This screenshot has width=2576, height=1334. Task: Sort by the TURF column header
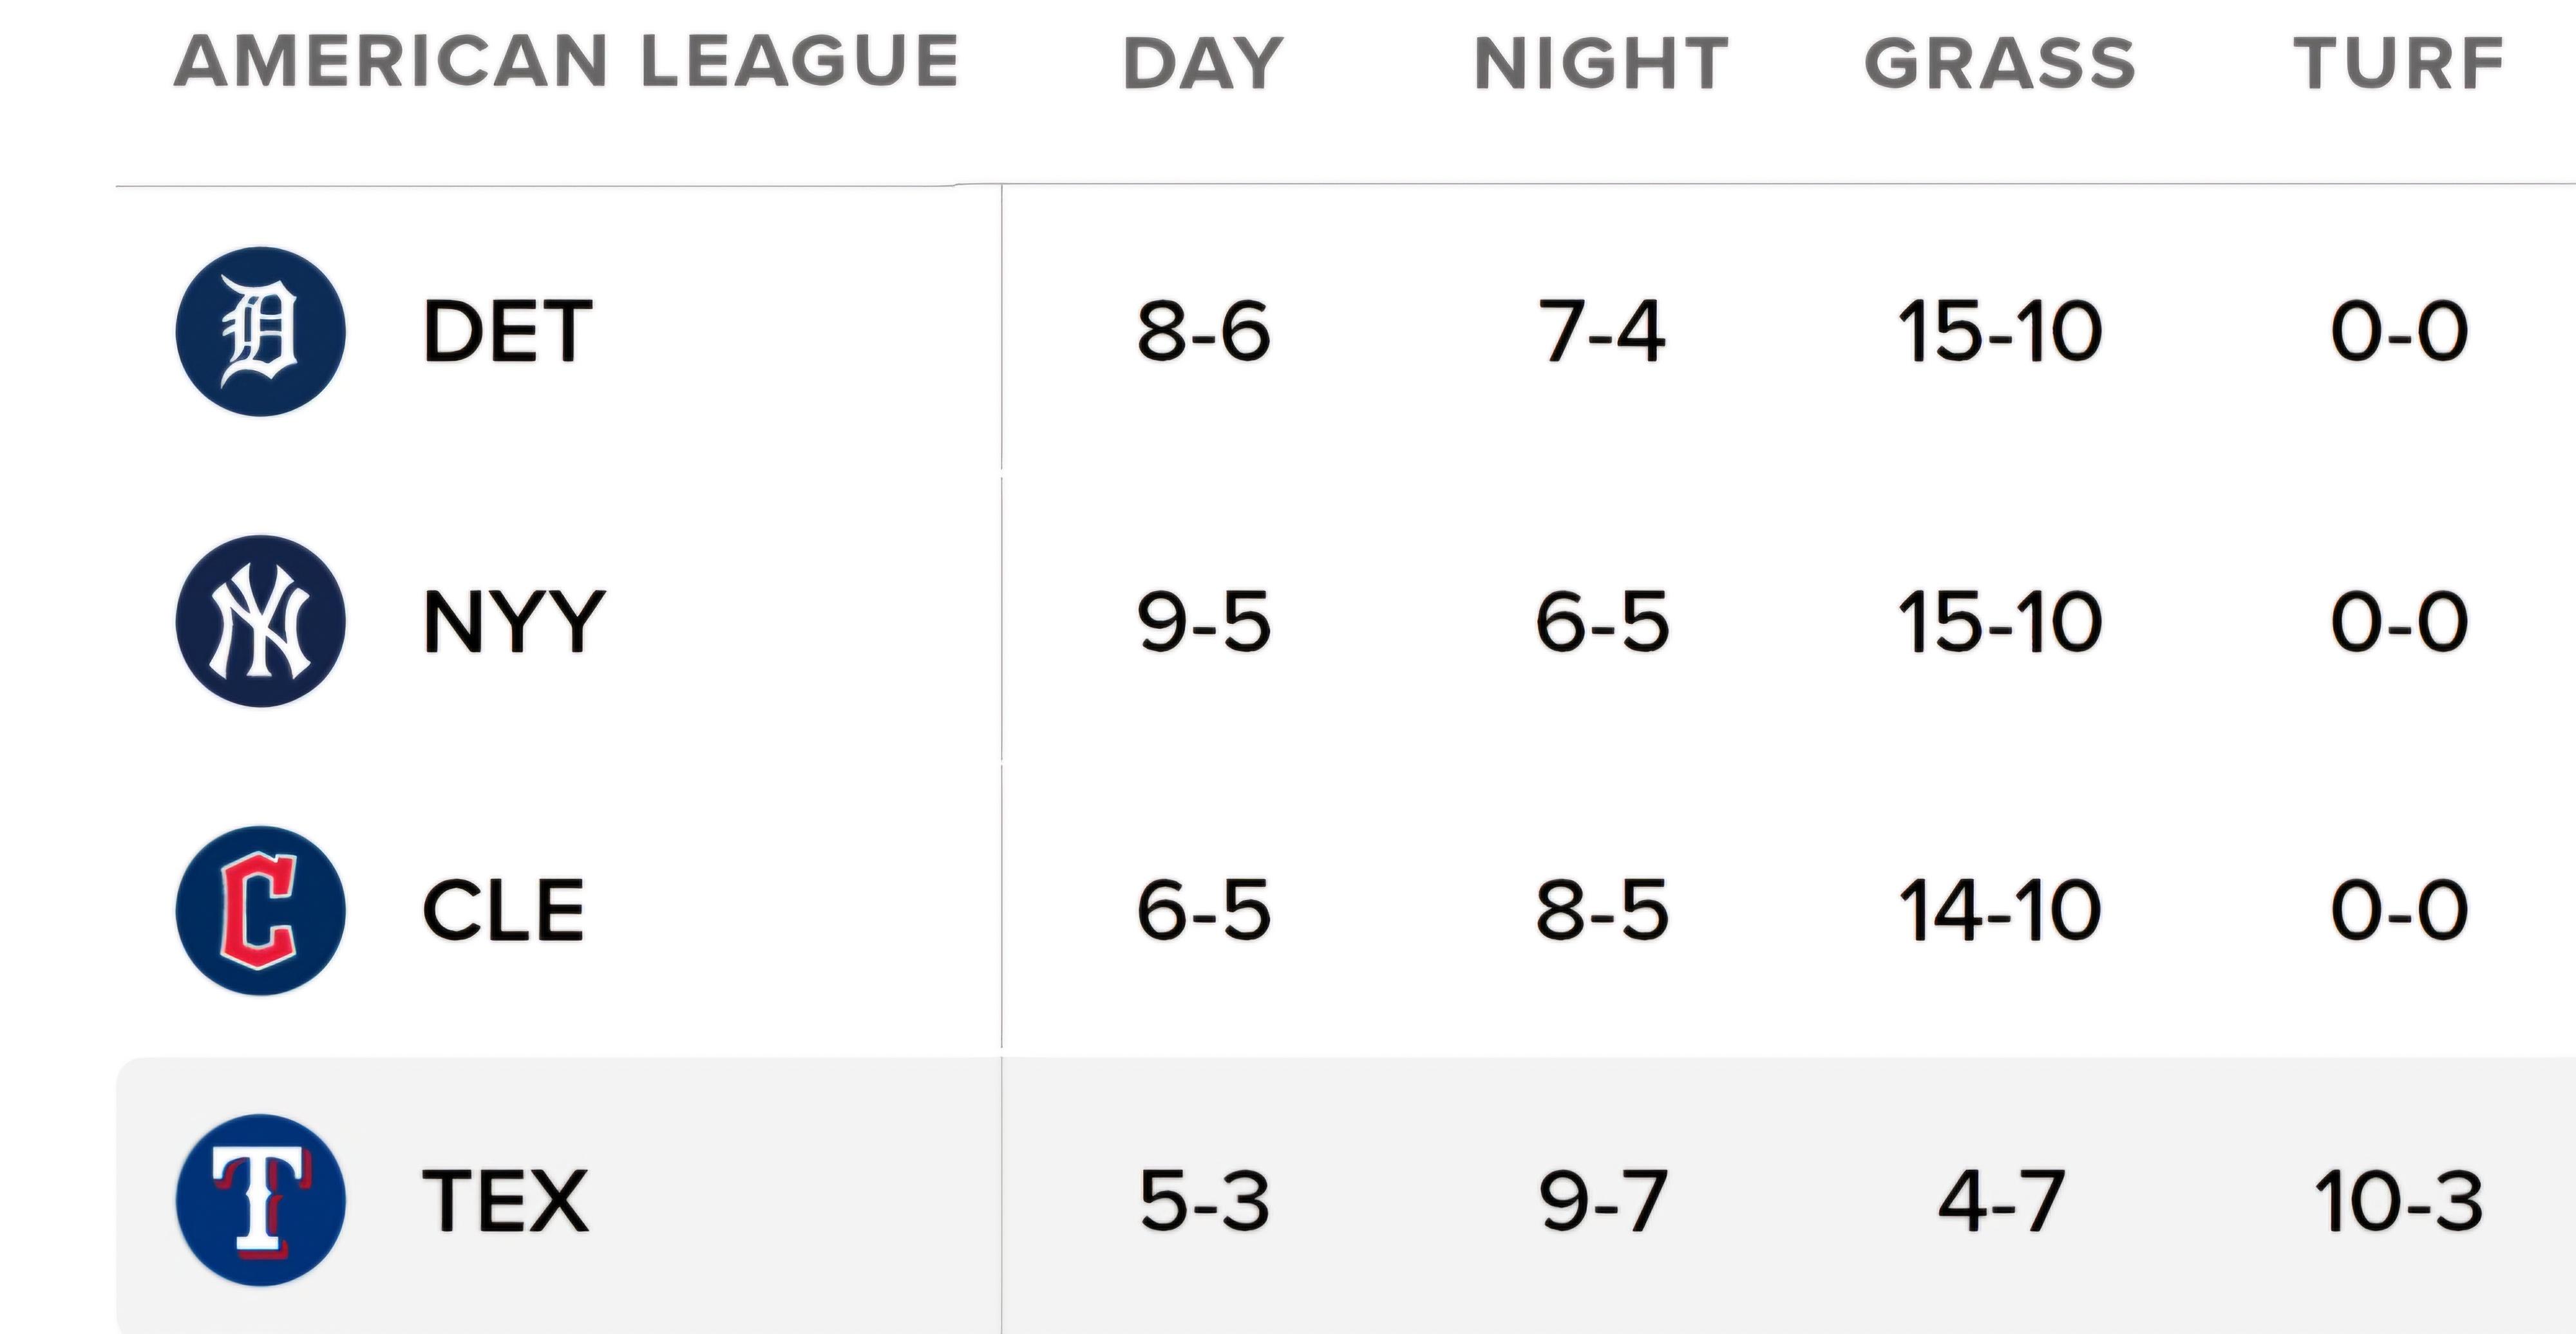[x=2398, y=63]
